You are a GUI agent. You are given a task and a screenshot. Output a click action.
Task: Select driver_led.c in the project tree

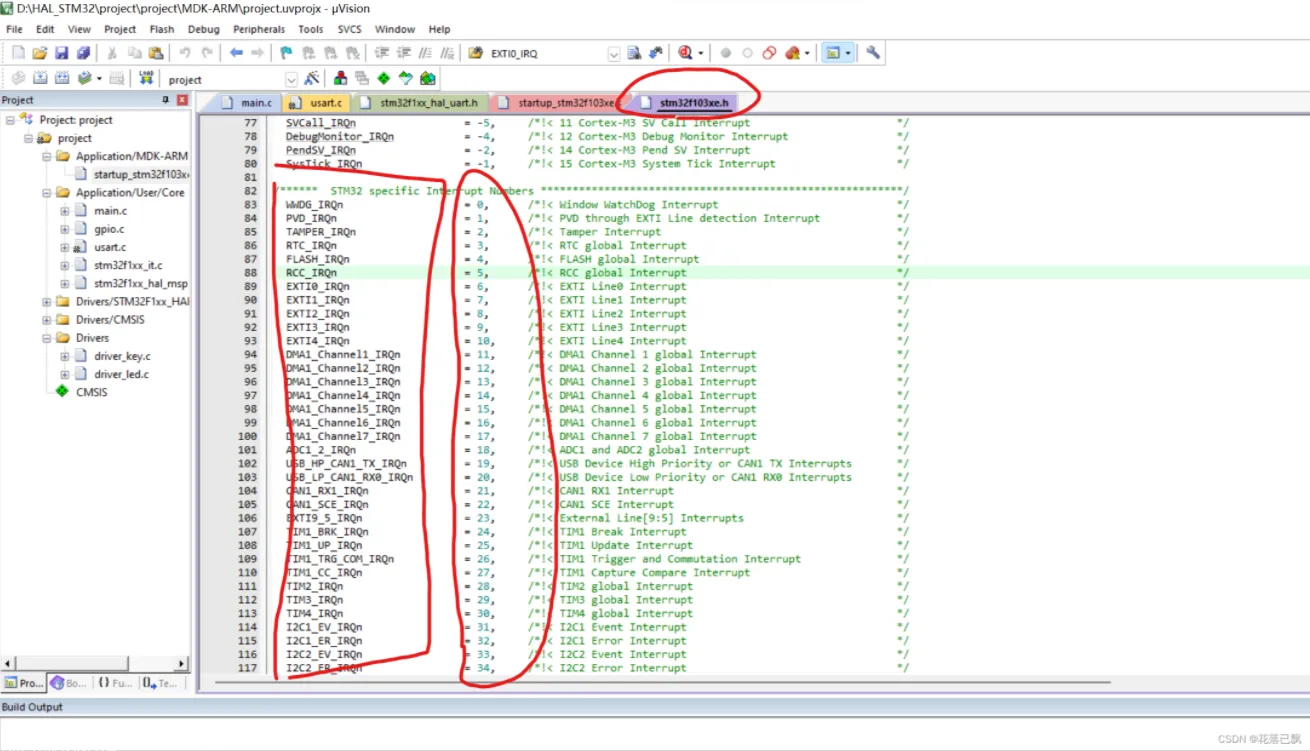tap(122, 374)
